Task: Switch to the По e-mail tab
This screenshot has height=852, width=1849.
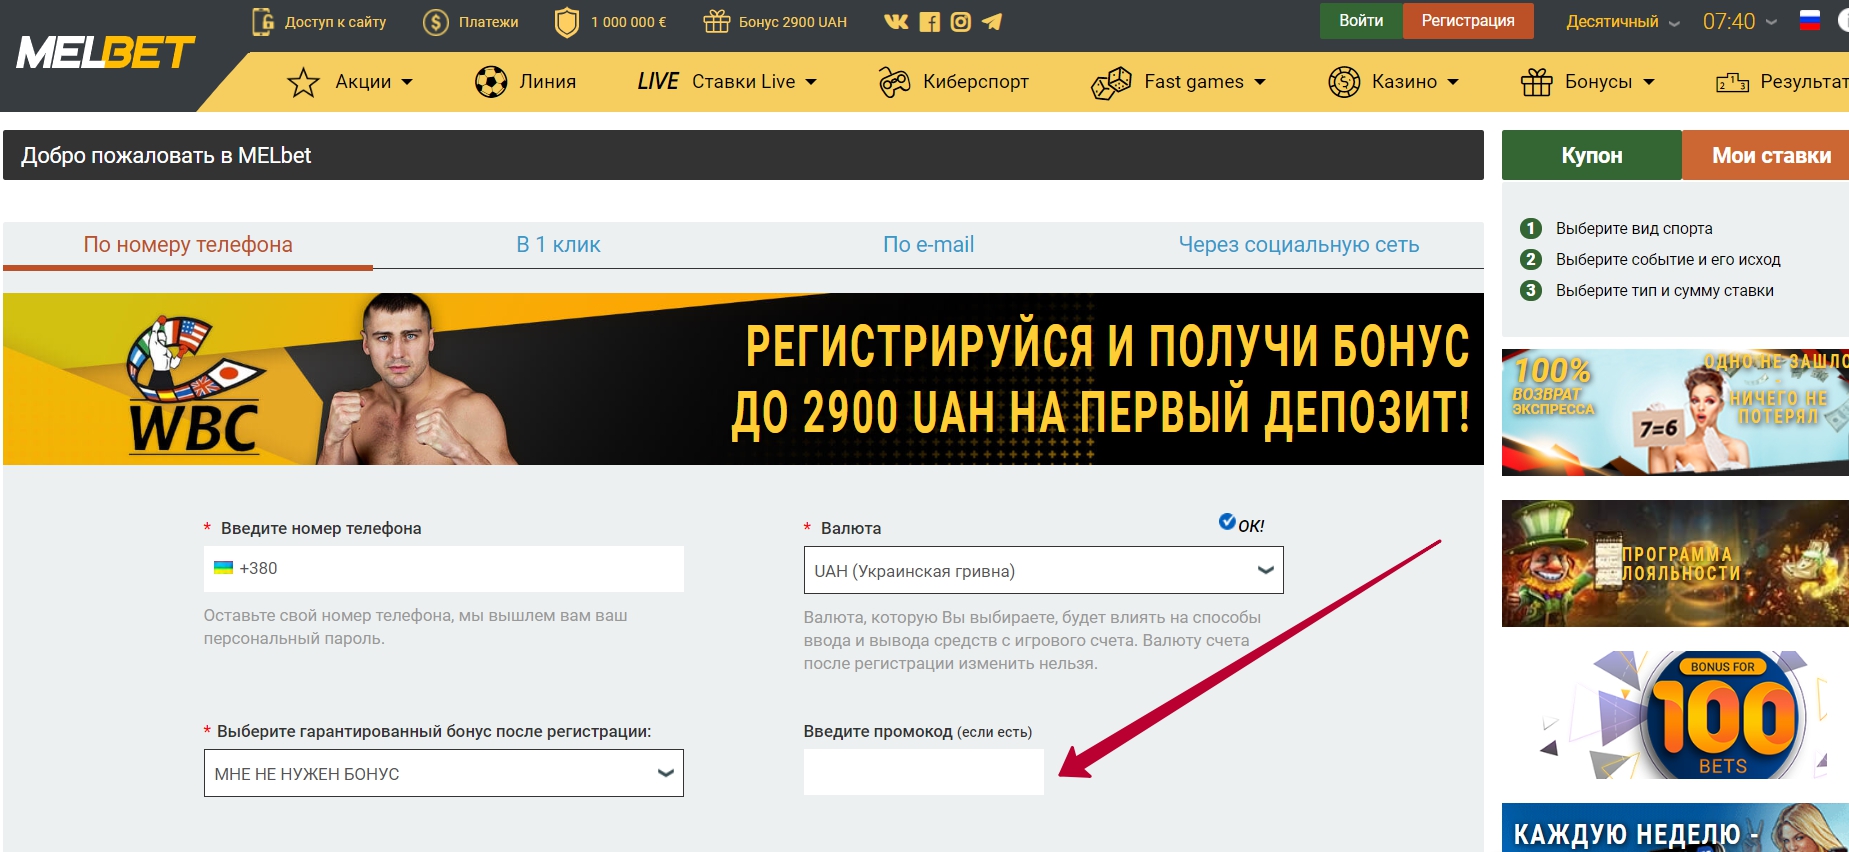Action: pyautogui.click(x=928, y=245)
